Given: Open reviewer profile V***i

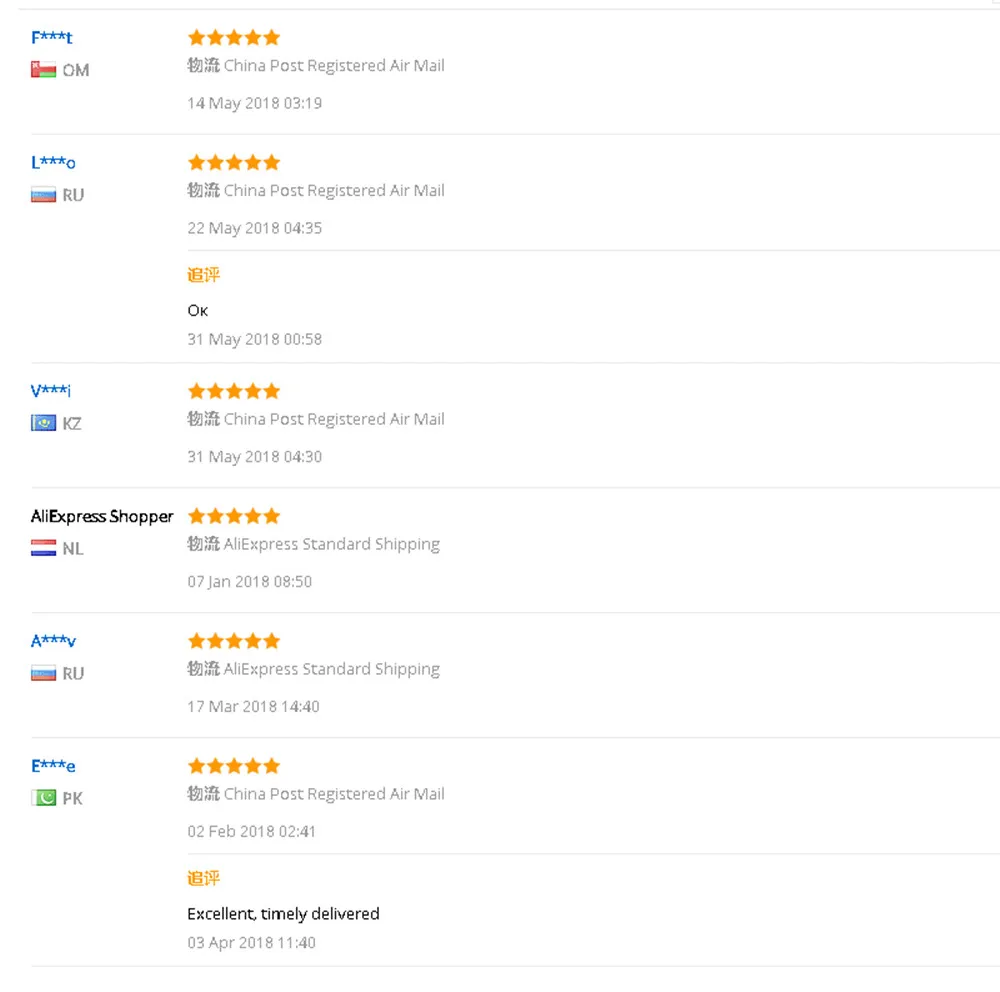Looking at the screenshot, I should [x=51, y=390].
